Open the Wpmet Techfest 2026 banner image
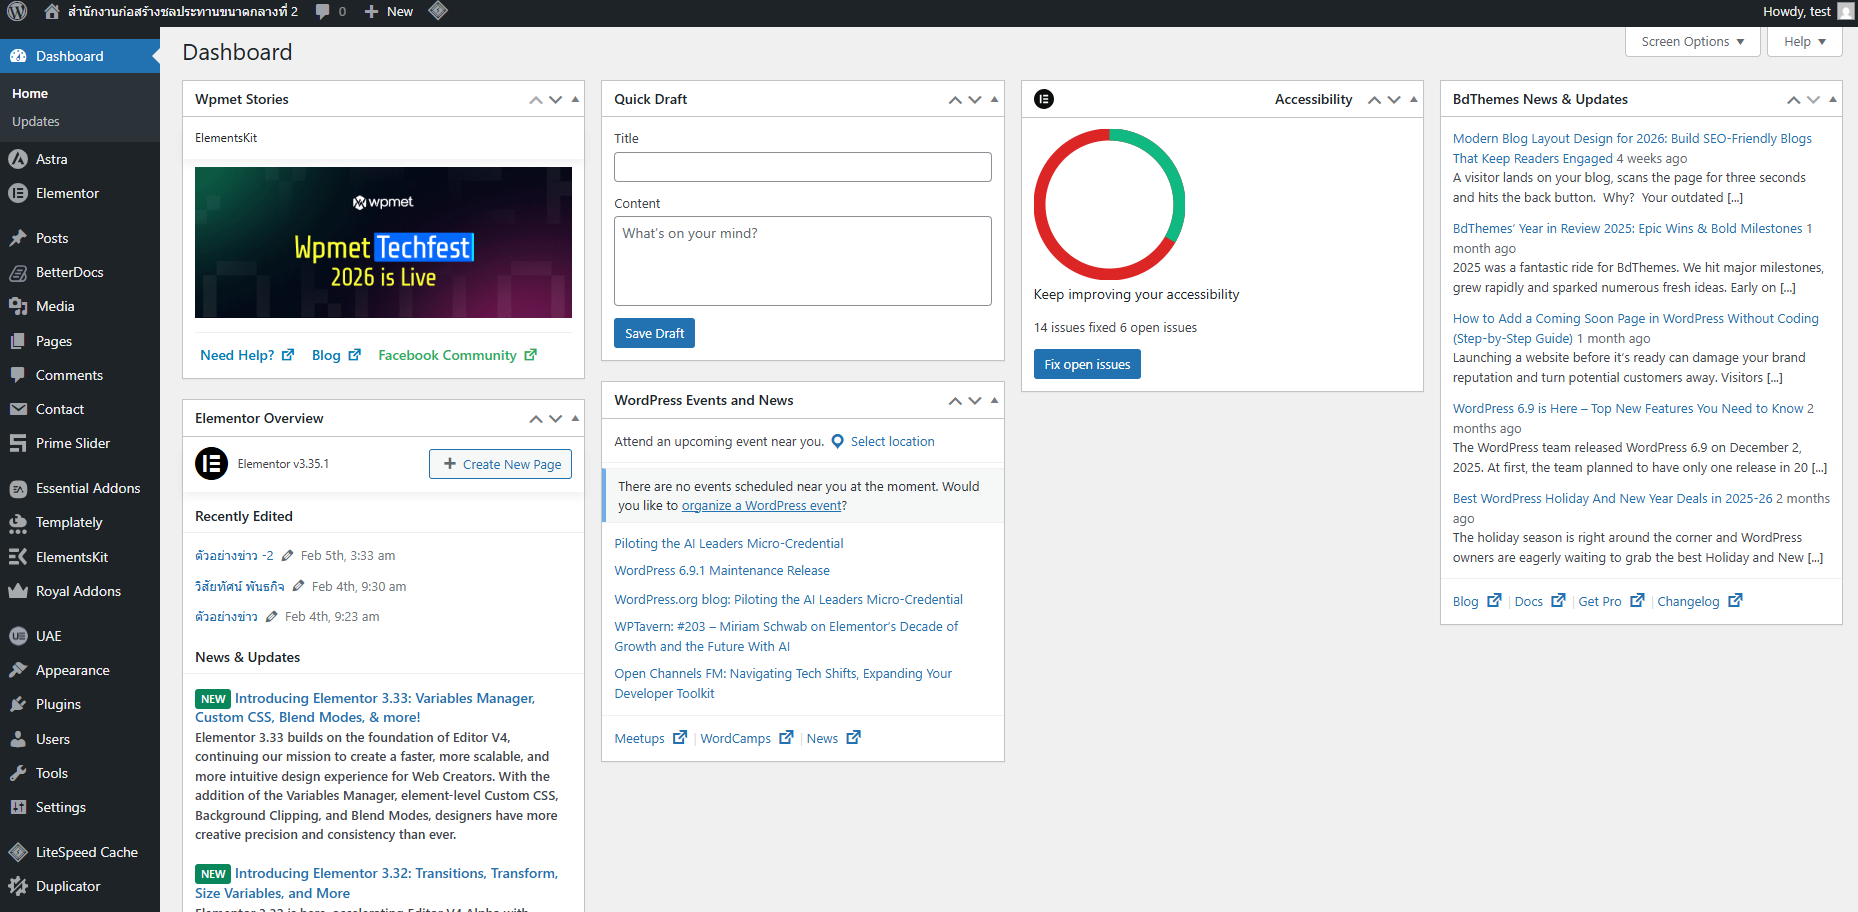The width and height of the screenshot is (1858, 912). coord(383,242)
